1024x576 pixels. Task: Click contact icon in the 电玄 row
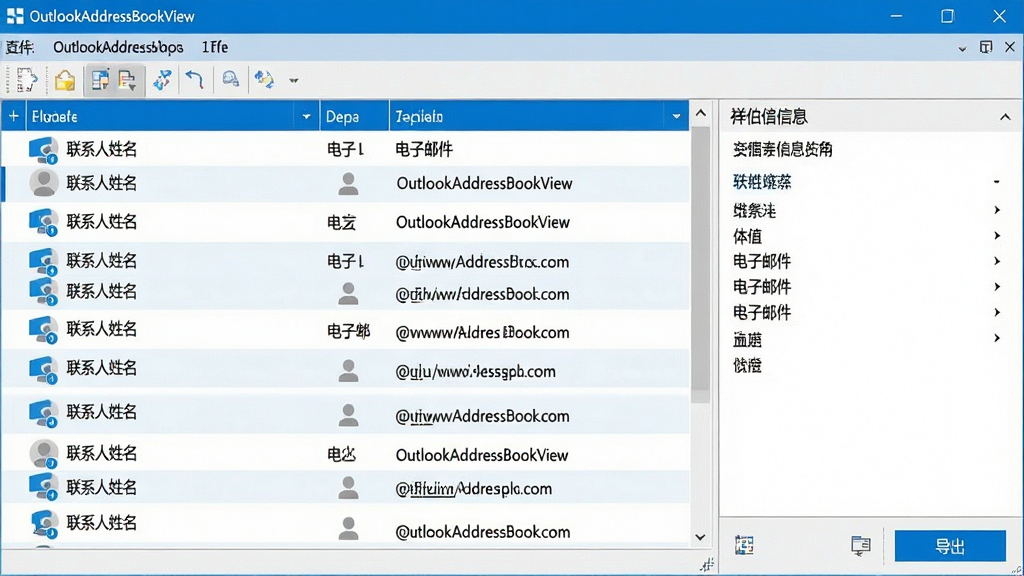43,222
